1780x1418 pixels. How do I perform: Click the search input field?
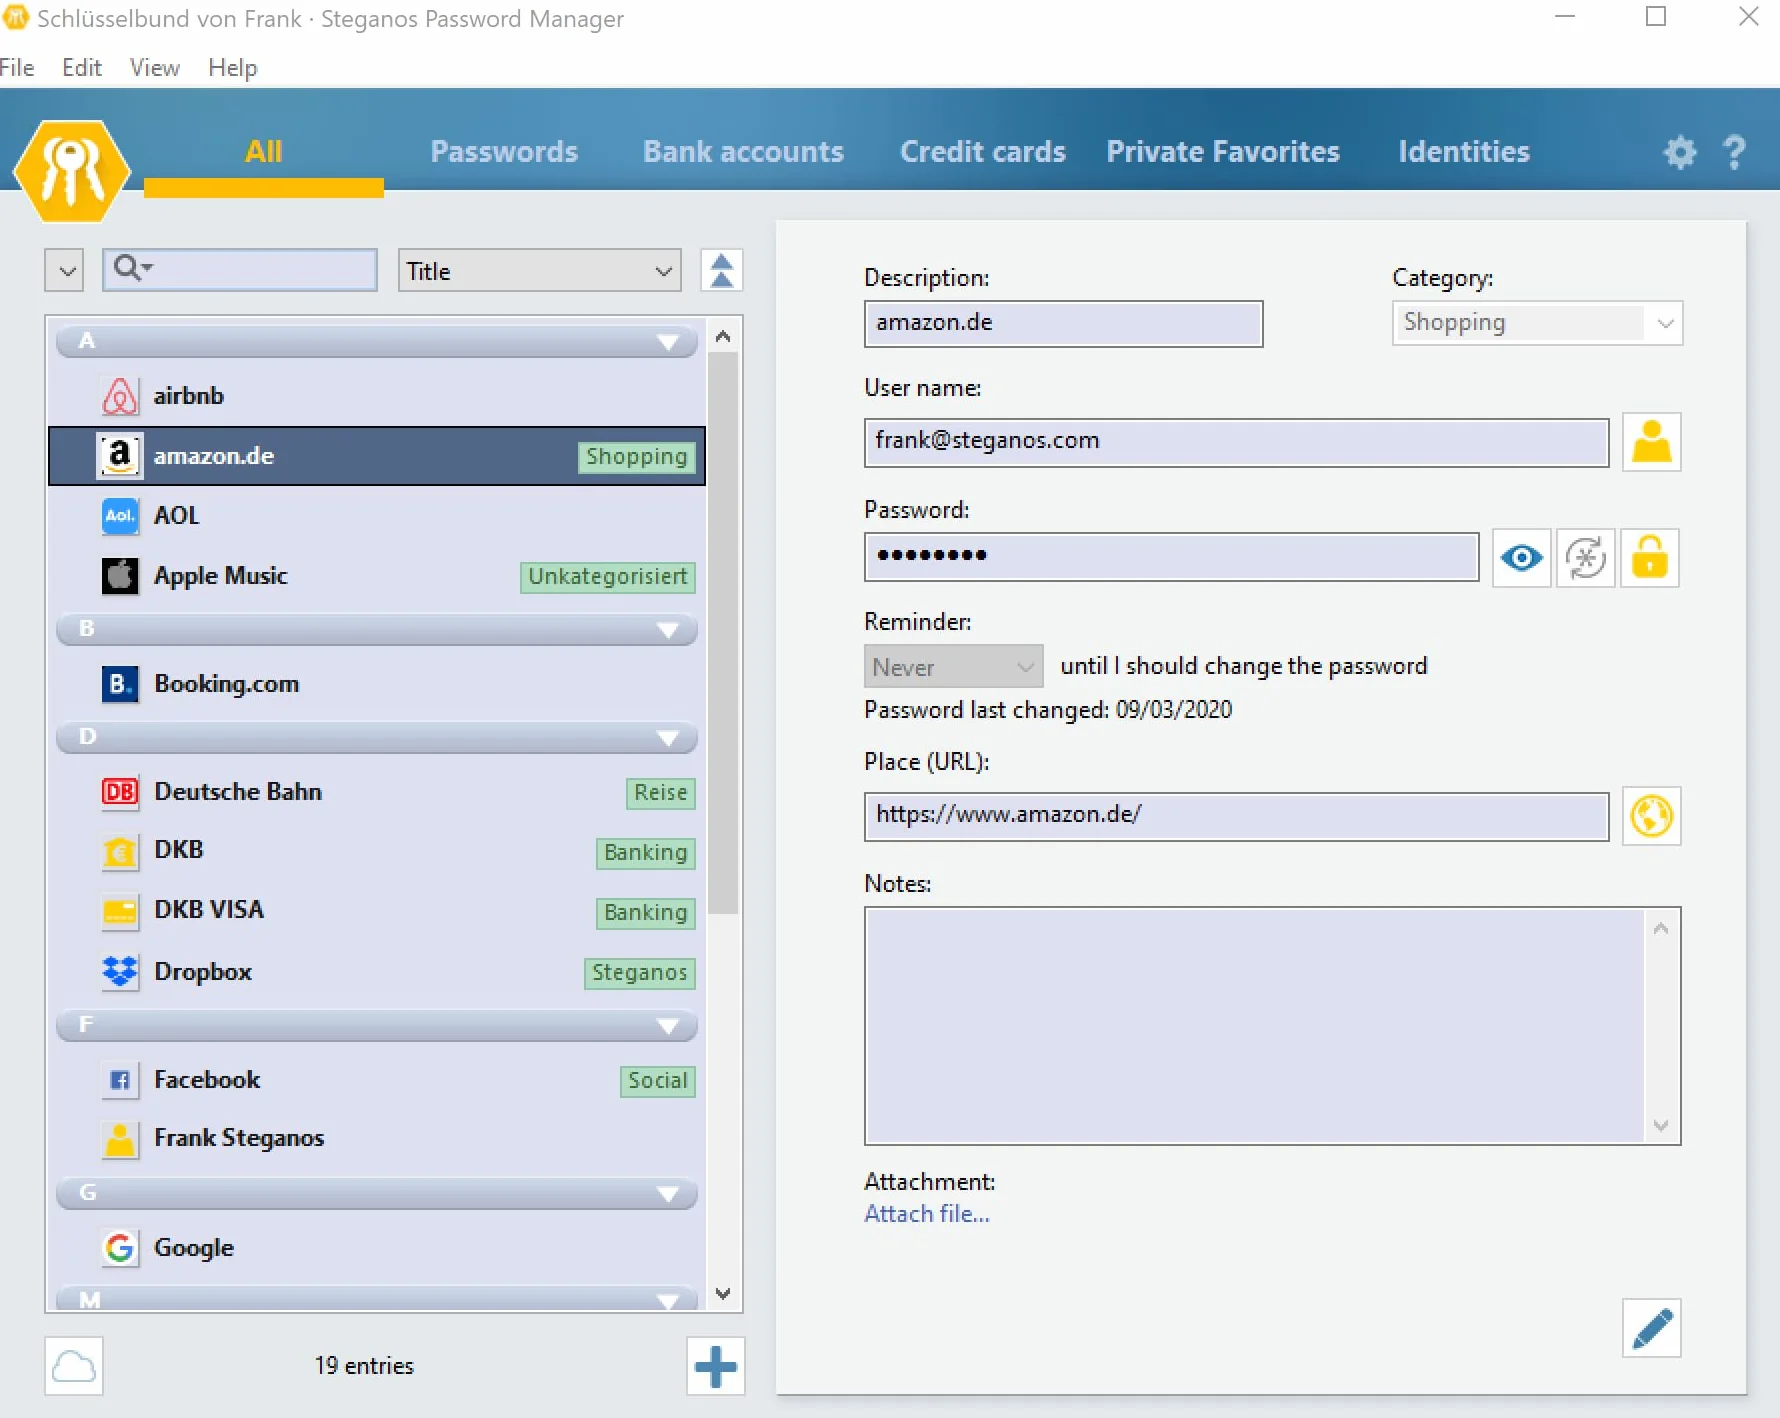[x=240, y=270]
